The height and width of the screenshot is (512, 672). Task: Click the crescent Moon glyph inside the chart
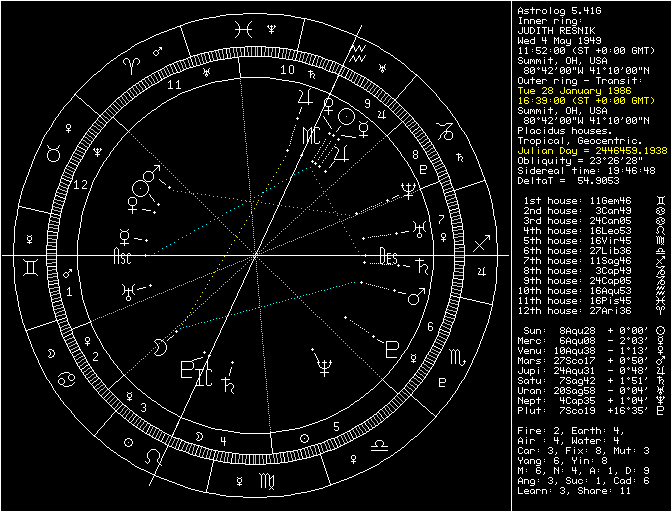point(158,346)
